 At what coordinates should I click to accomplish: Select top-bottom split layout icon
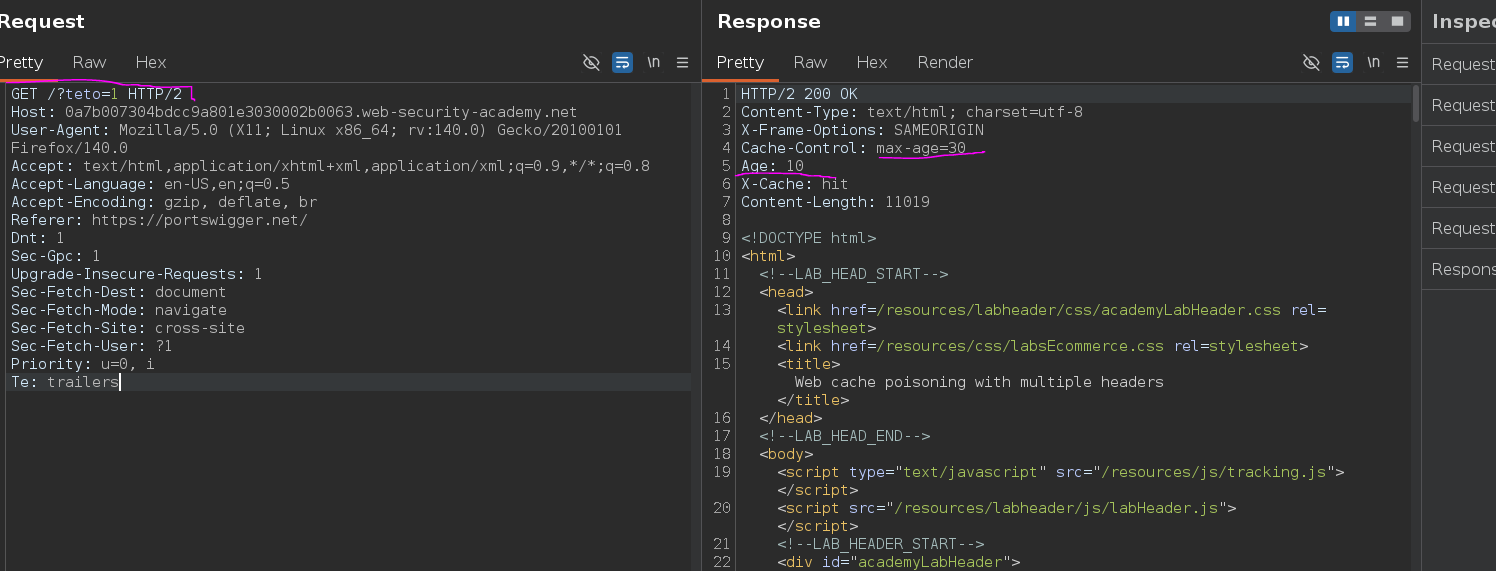coord(1370,21)
